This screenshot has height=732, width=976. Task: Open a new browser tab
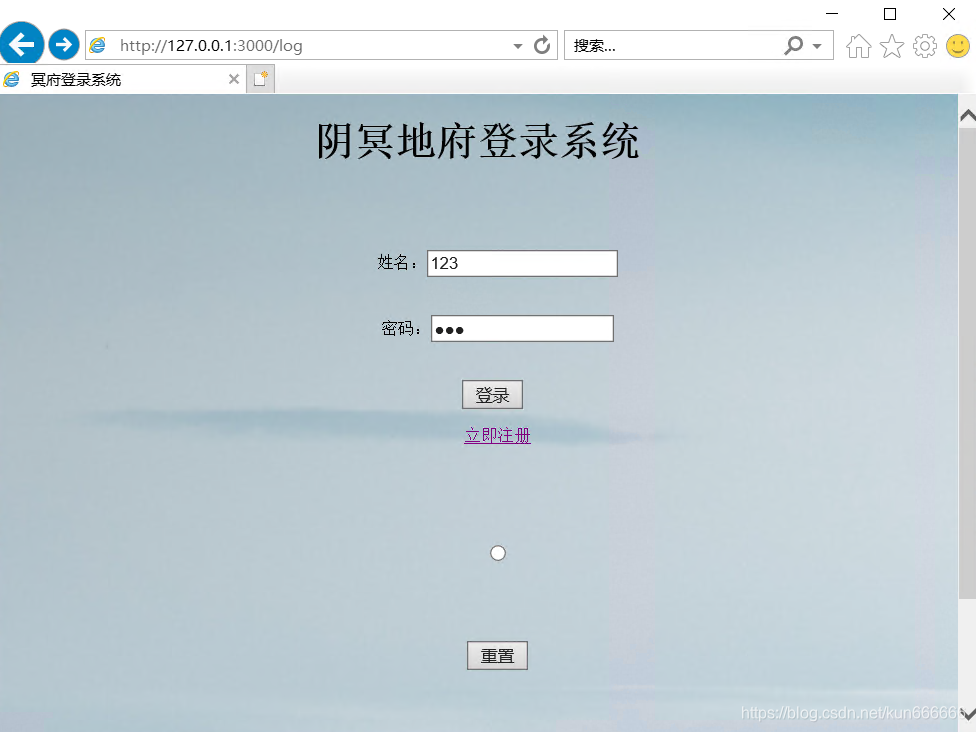click(260, 77)
